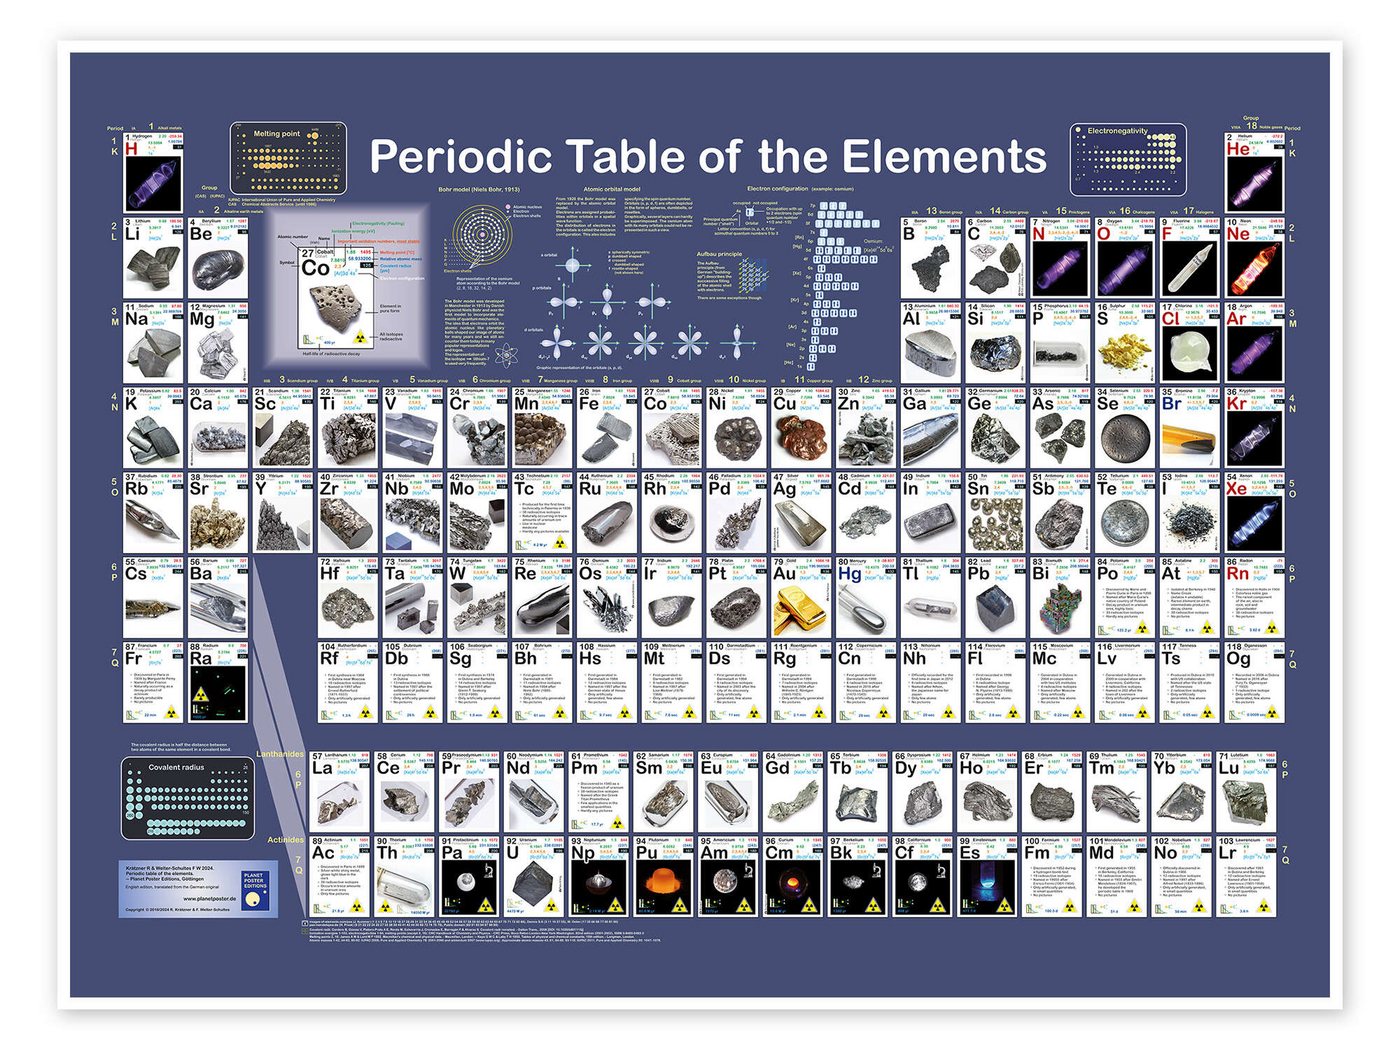
Task: Open the Bismuth (Bi) element card
Action: click(x=1061, y=597)
